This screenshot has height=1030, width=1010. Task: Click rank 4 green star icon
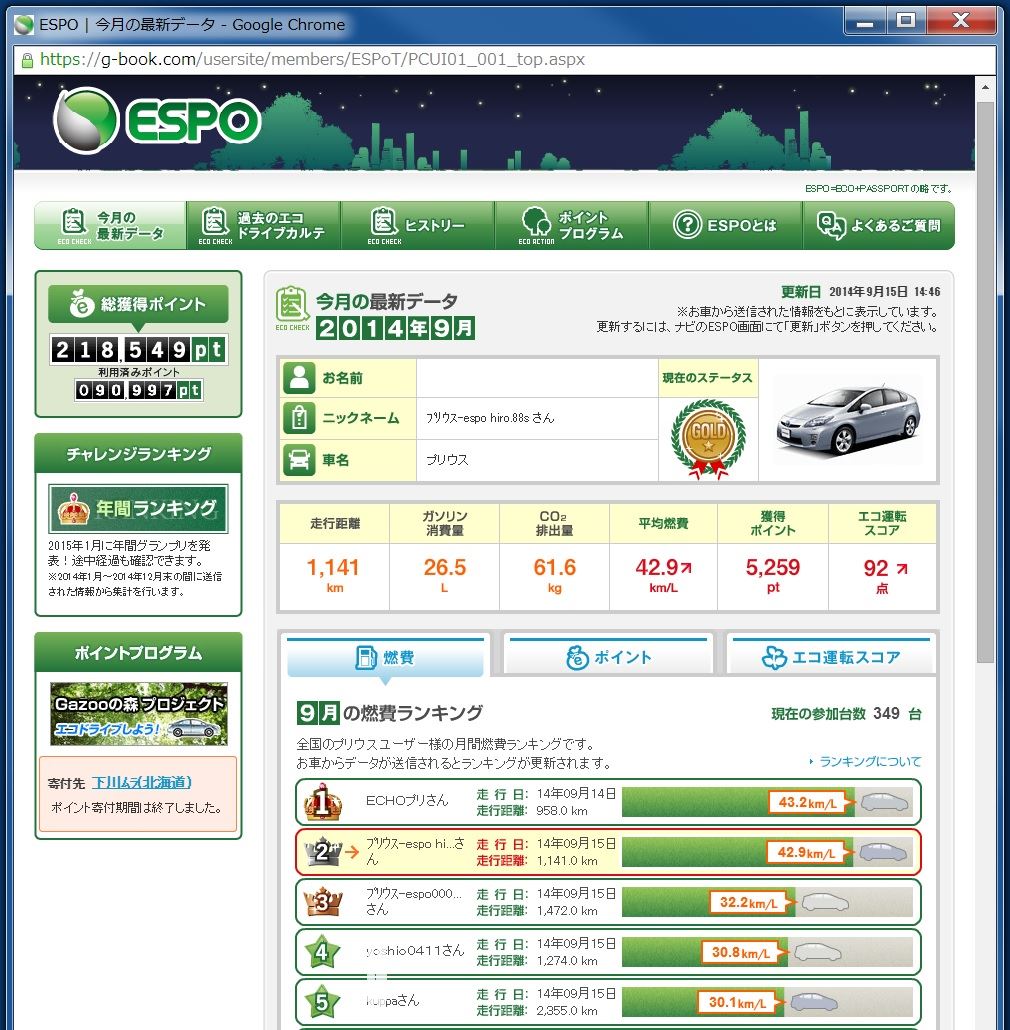(x=322, y=952)
